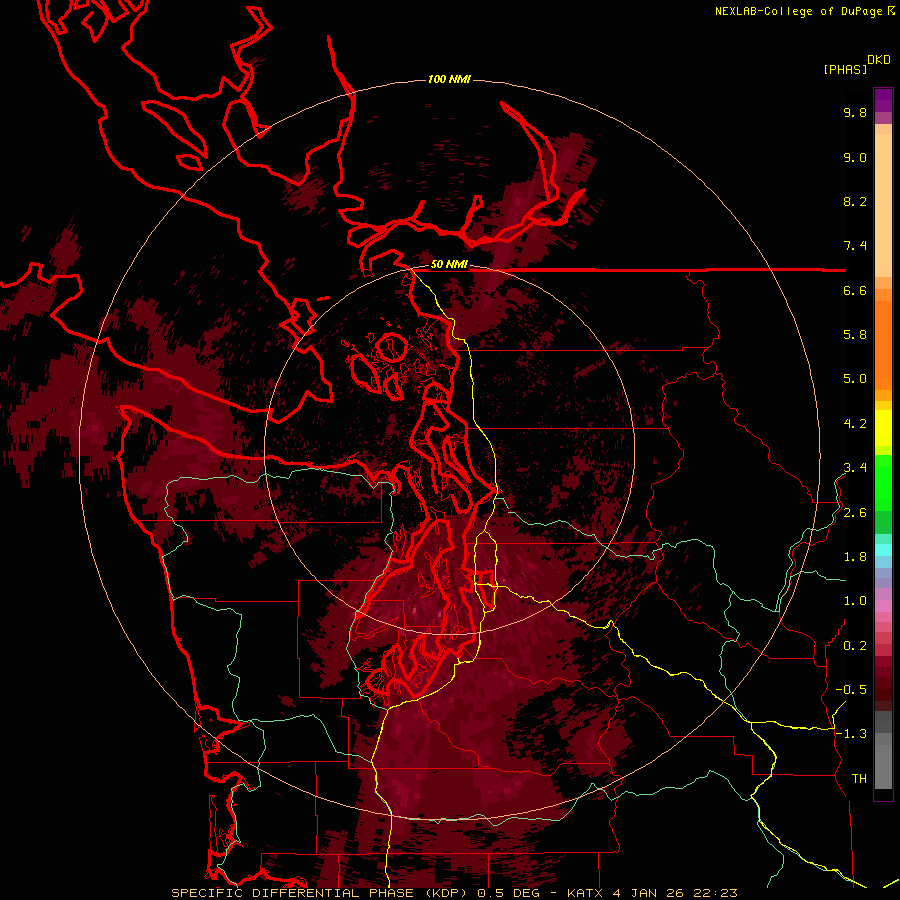Click the [PHAS] legend heading
900x900 pixels.
(x=845, y=69)
